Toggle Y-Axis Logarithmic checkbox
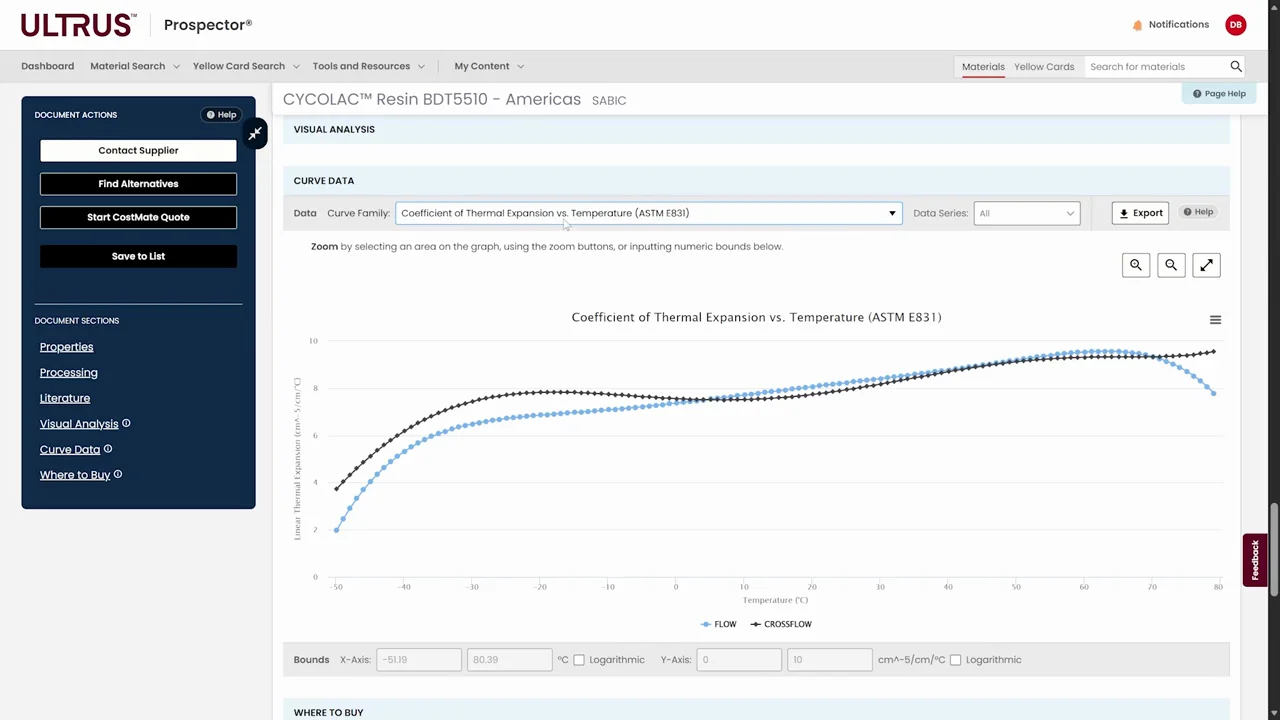The width and height of the screenshot is (1280, 720). pos(956,660)
